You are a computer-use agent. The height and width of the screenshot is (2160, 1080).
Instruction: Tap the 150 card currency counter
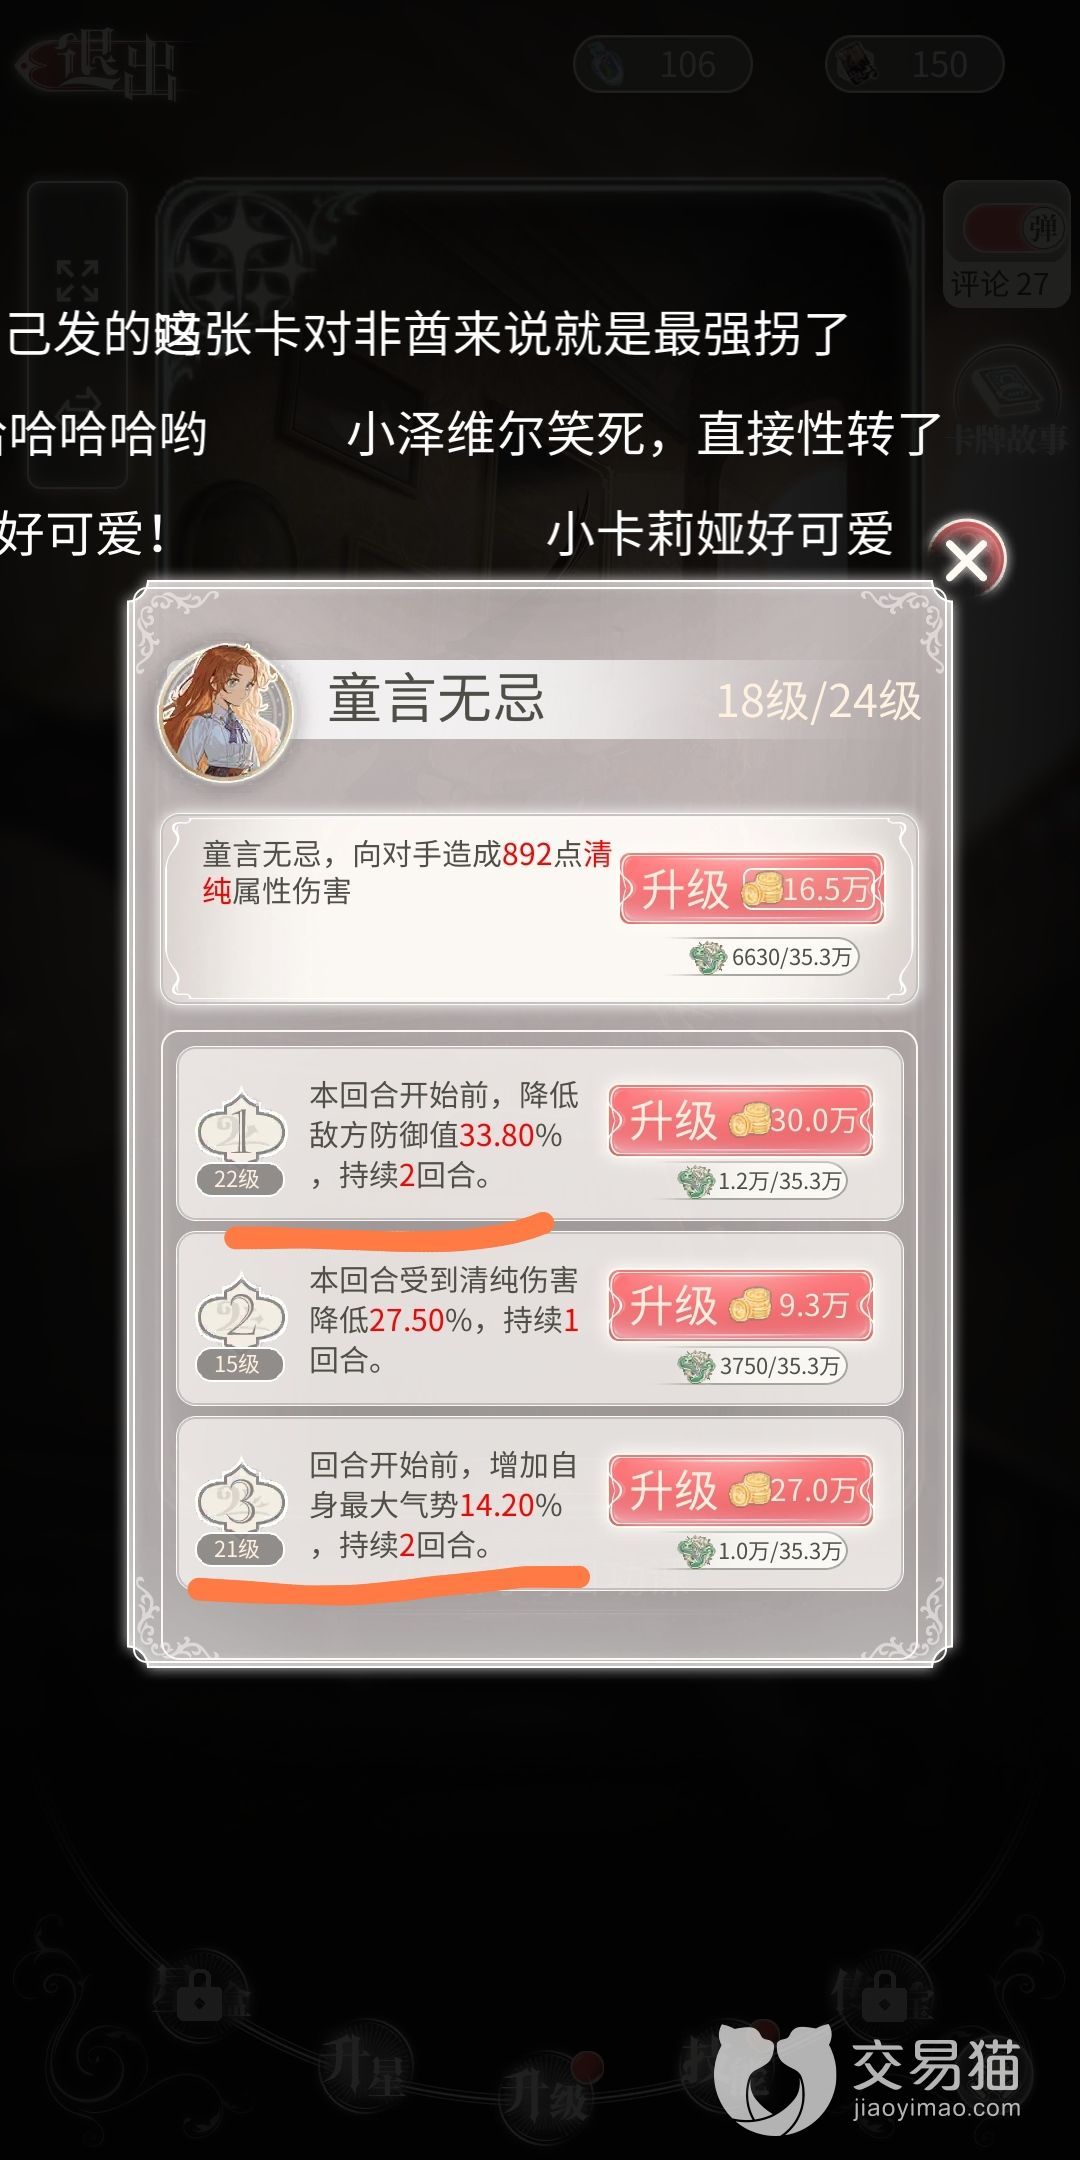click(914, 65)
